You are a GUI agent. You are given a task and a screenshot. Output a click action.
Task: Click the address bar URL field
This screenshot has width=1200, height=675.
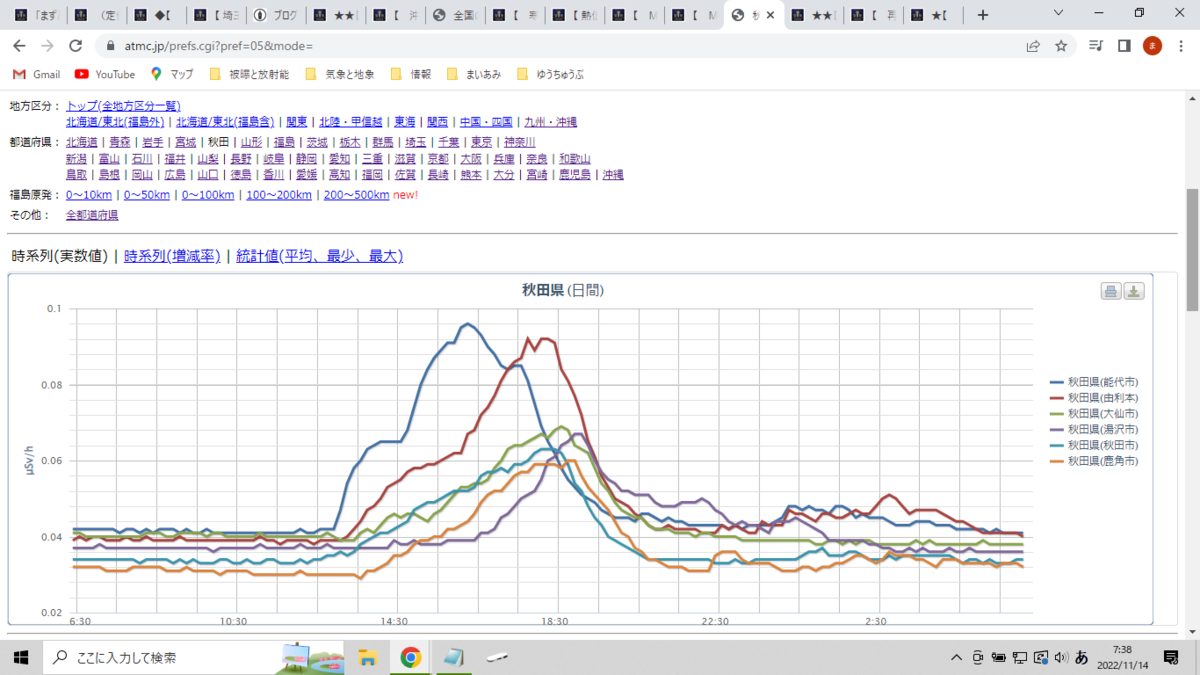pos(560,46)
